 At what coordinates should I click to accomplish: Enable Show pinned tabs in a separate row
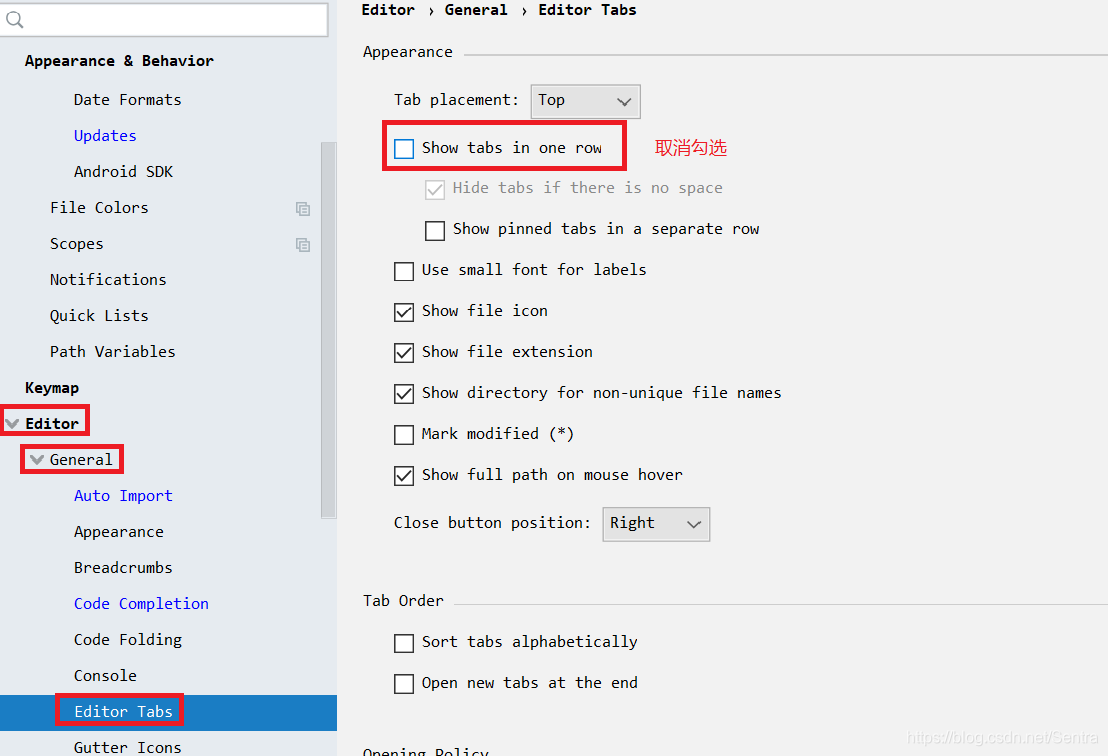(435, 230)
